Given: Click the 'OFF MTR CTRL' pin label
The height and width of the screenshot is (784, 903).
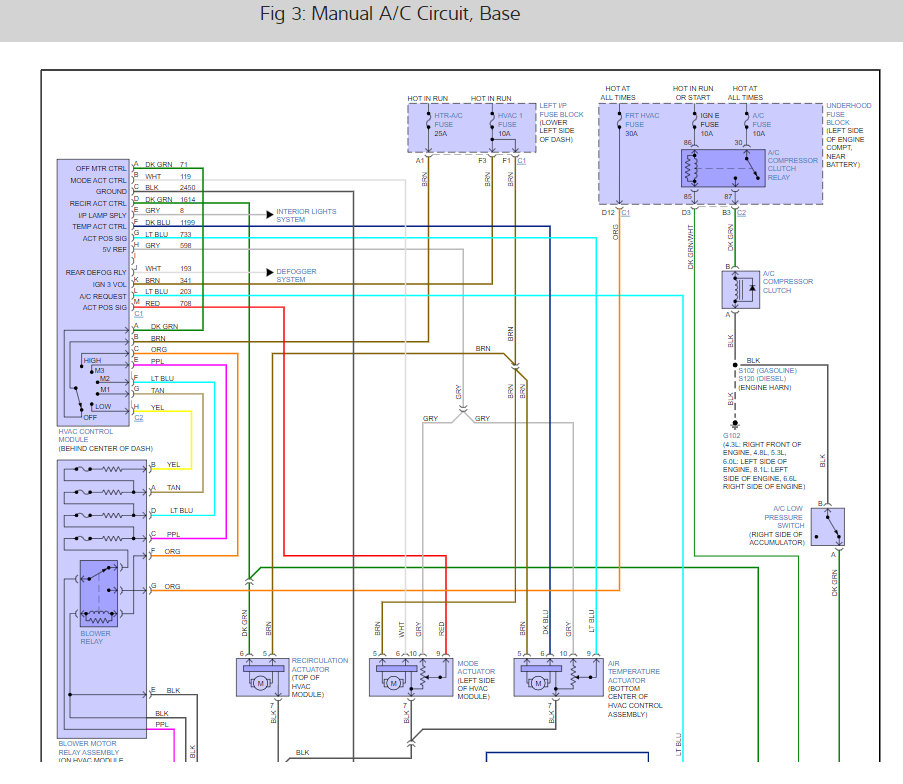Looking at the screenshot, I should pos(101,168).
